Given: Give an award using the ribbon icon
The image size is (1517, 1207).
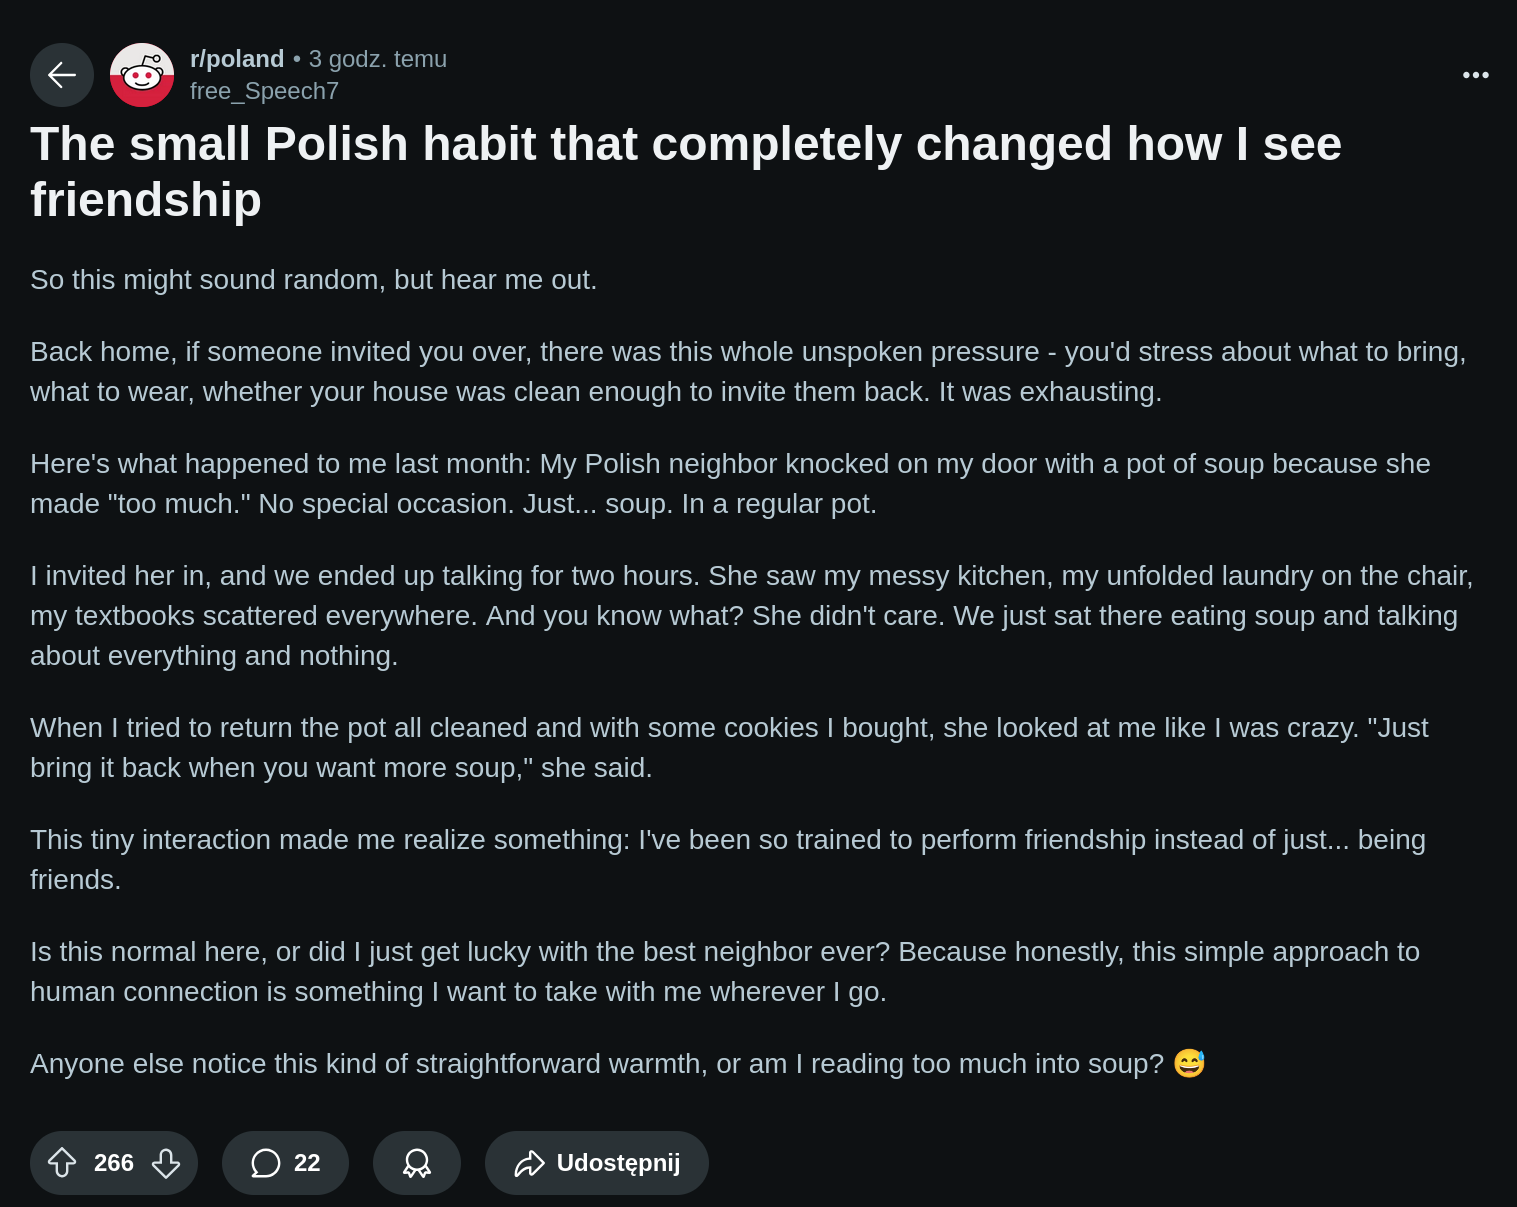Looking at the screenshot, I should coord(417,1163).
